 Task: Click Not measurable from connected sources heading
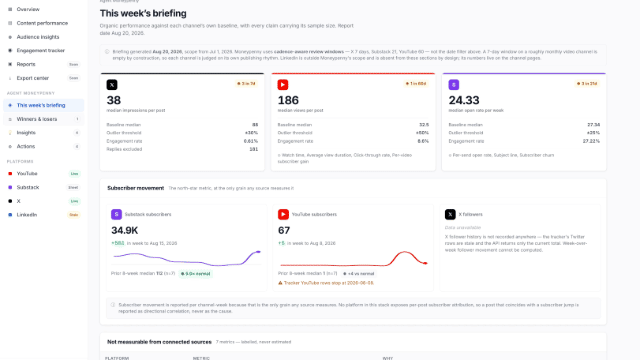click(159, 342)
